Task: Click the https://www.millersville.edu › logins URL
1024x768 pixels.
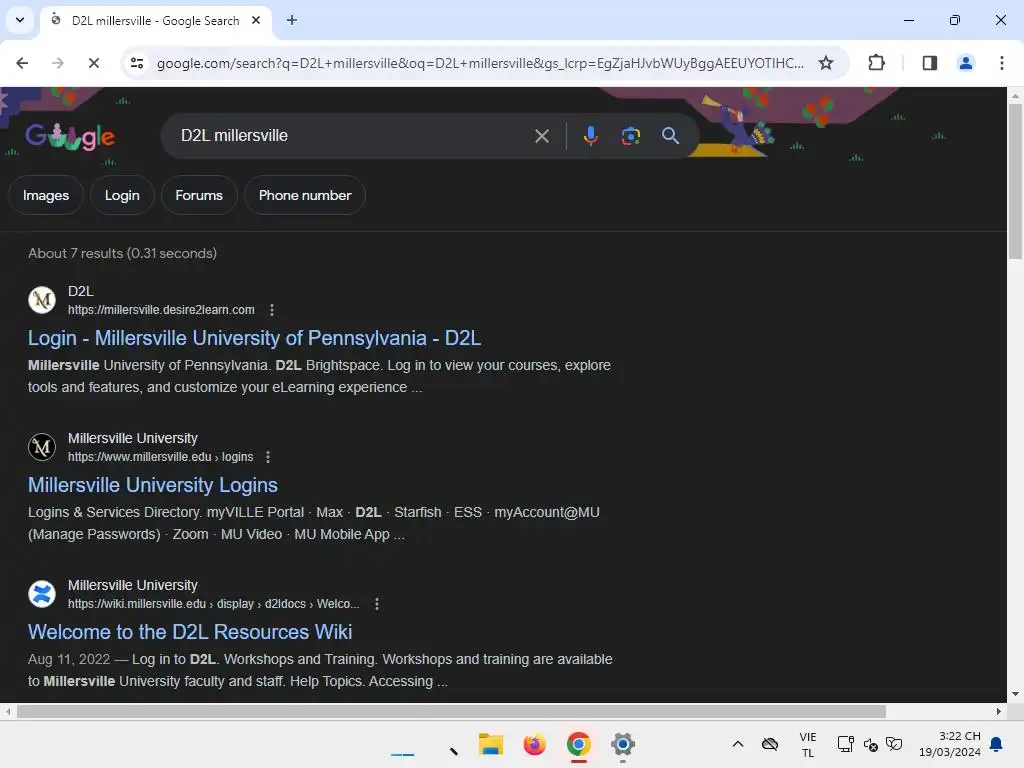Action: (161, 457)
